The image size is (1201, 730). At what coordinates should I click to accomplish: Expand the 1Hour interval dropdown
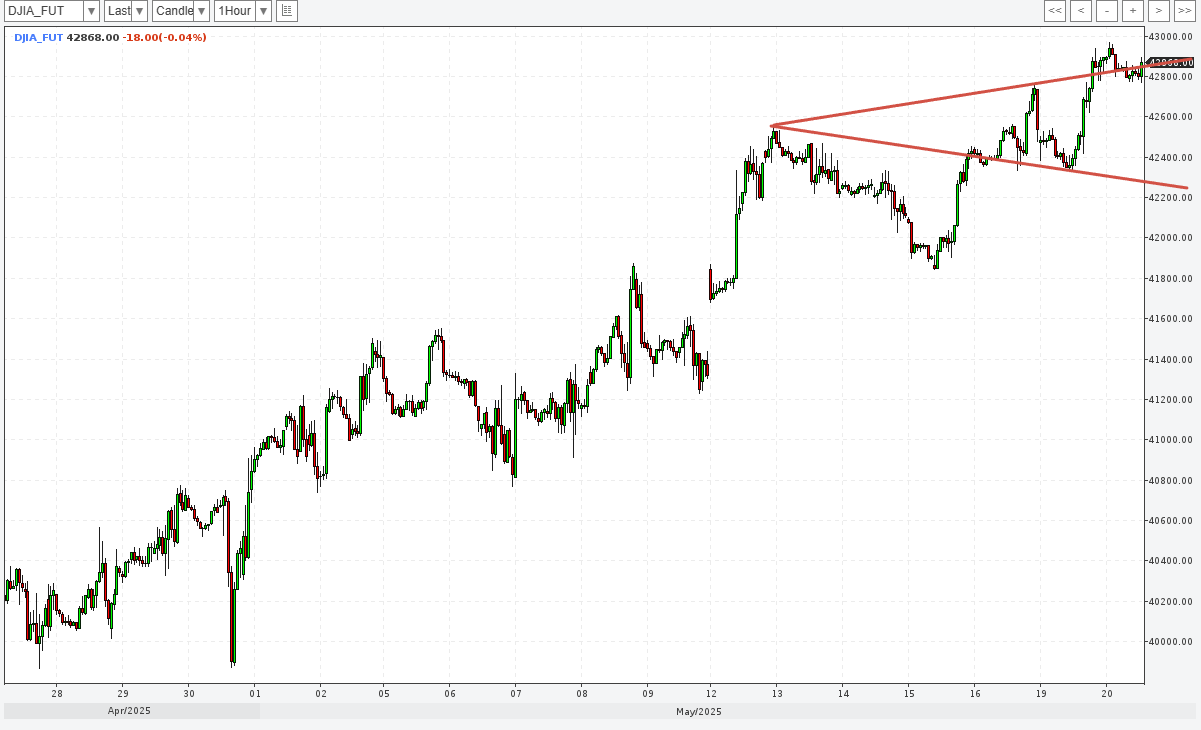[263, 11]
